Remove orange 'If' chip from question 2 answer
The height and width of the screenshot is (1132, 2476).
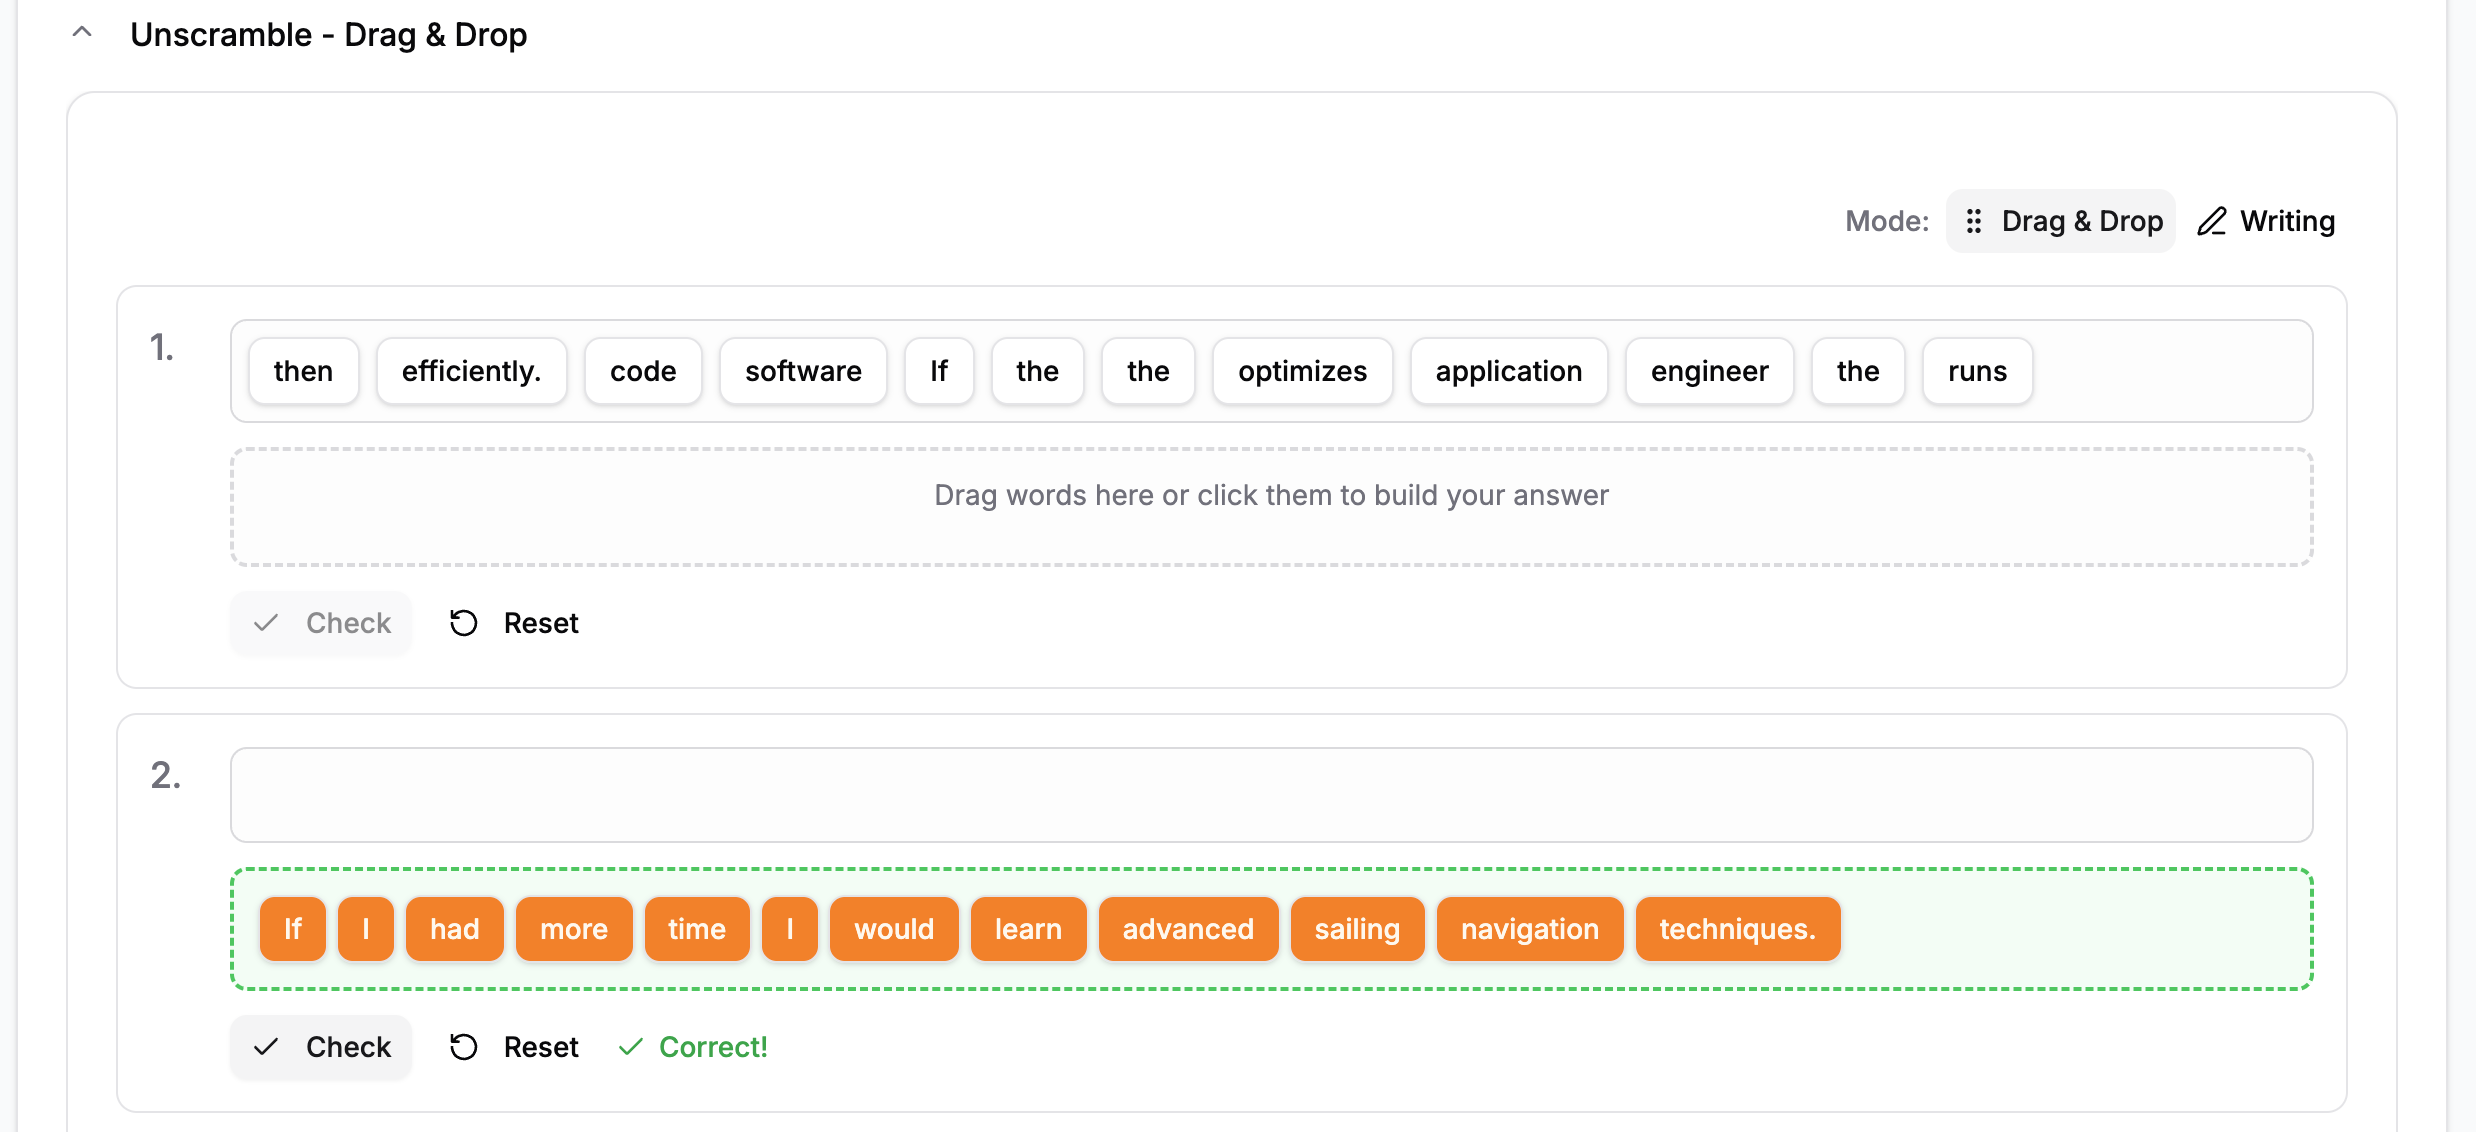292,929
